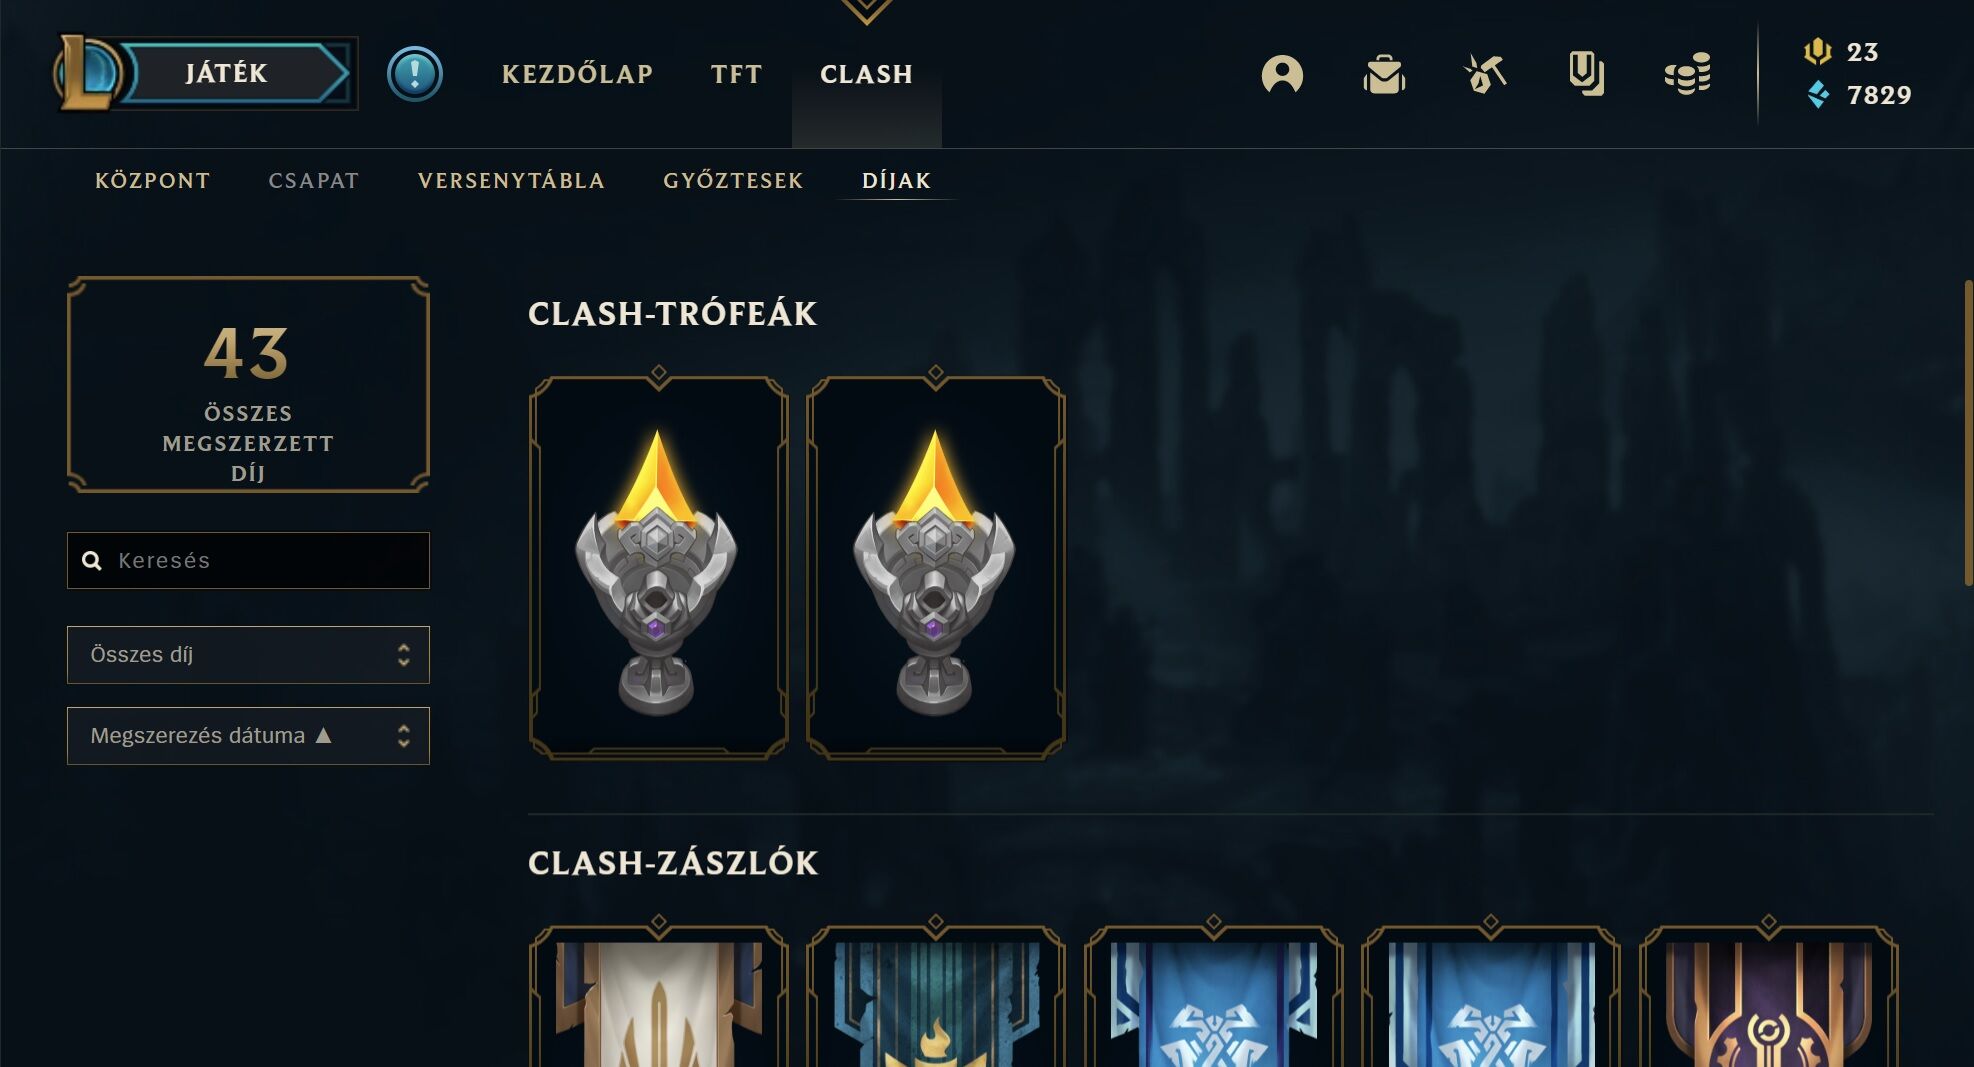This screenshot has height=1067, width=1974.
Task: Open TFT in main navigation
Action: click(737, 74)
